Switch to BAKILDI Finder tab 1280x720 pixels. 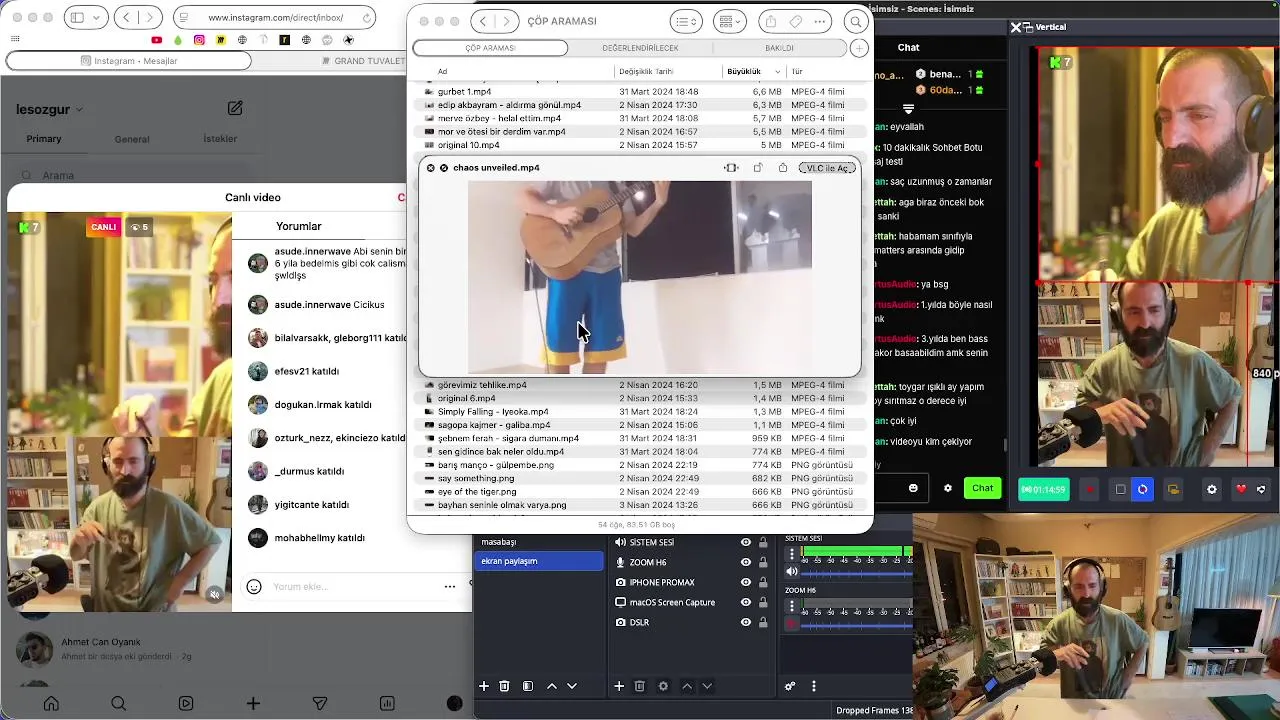[x=779, y=48]
